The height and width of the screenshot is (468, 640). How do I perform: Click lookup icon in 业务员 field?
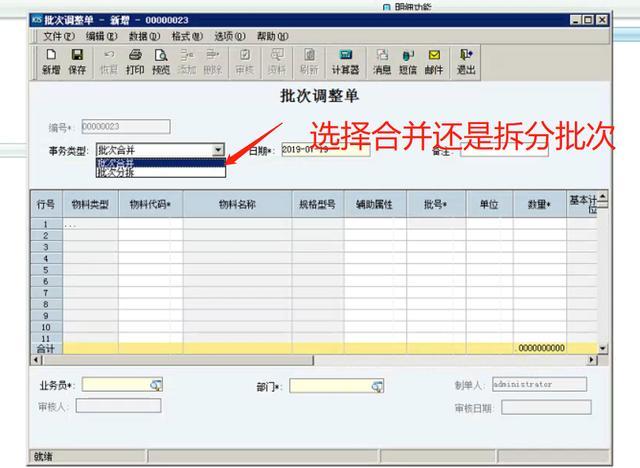(x=156, y=385)
